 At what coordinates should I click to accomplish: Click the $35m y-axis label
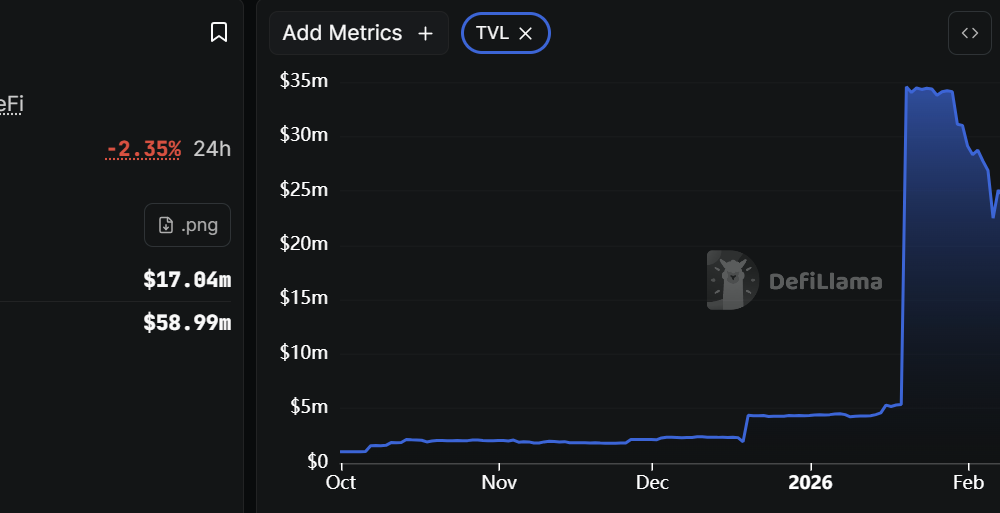click(304, 81)
